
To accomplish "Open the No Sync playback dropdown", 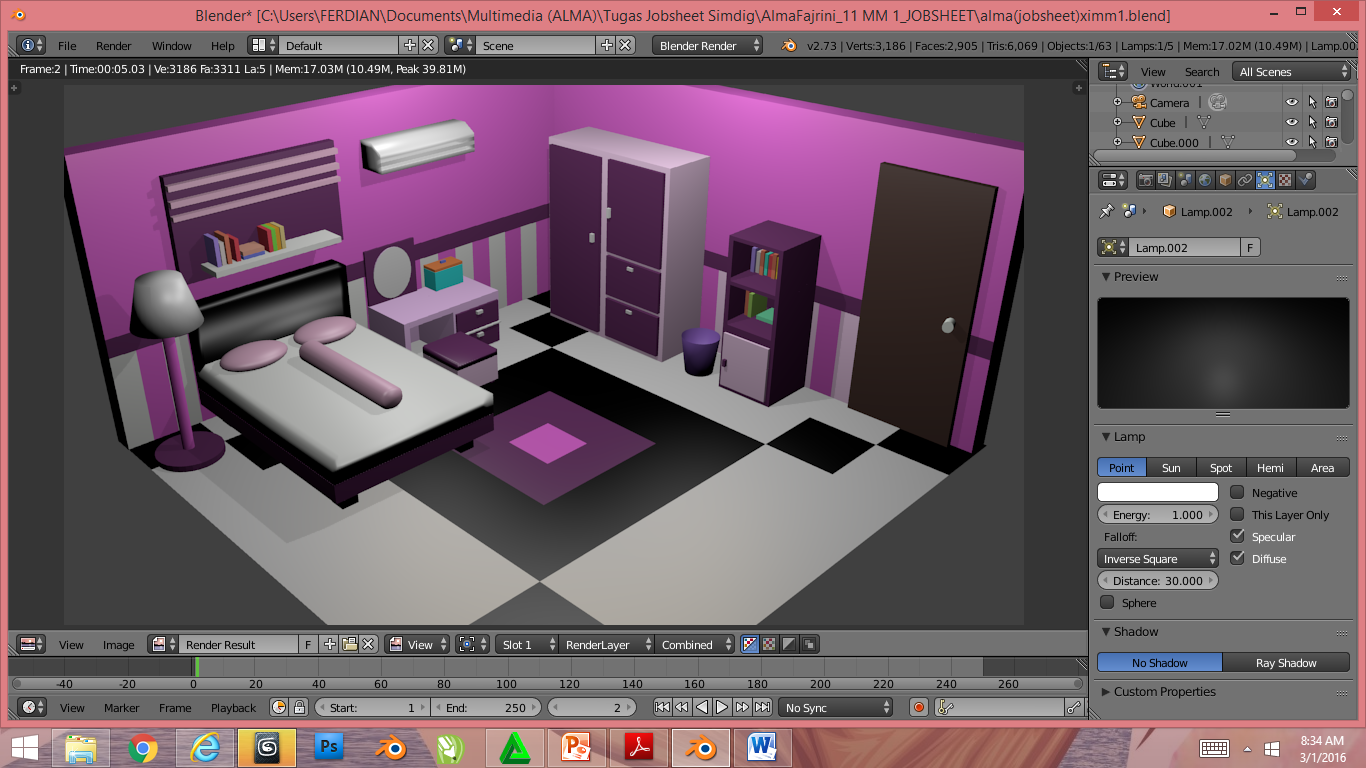I will click(x=835, y=707).
